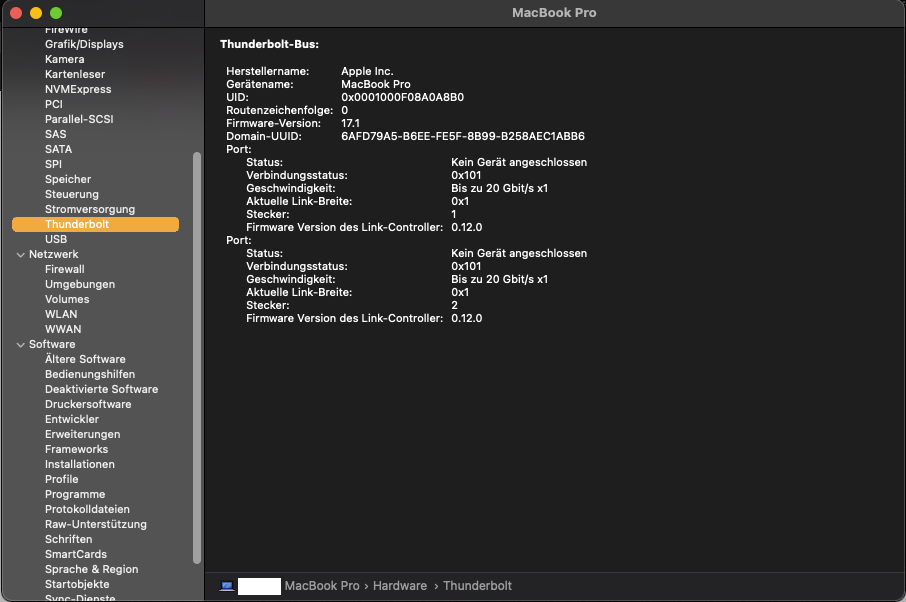Collapse the Netzwerk section
The width and height of the screenshot is (906, 602).
(21, 255)
